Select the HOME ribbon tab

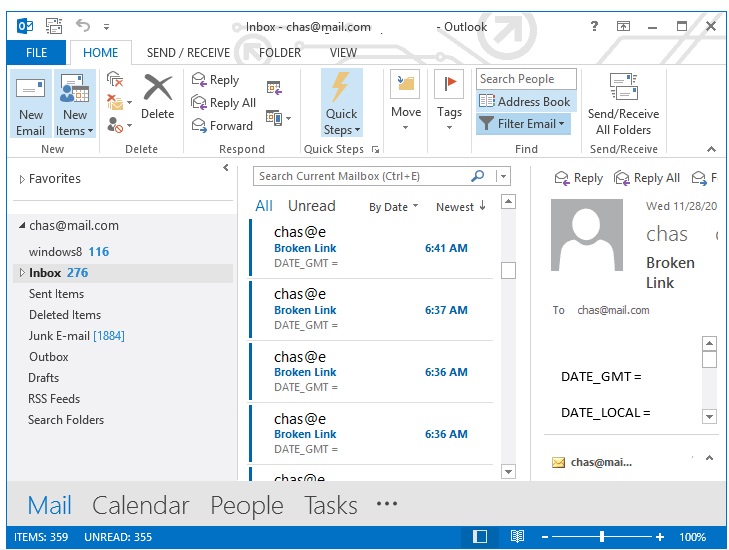100,53
